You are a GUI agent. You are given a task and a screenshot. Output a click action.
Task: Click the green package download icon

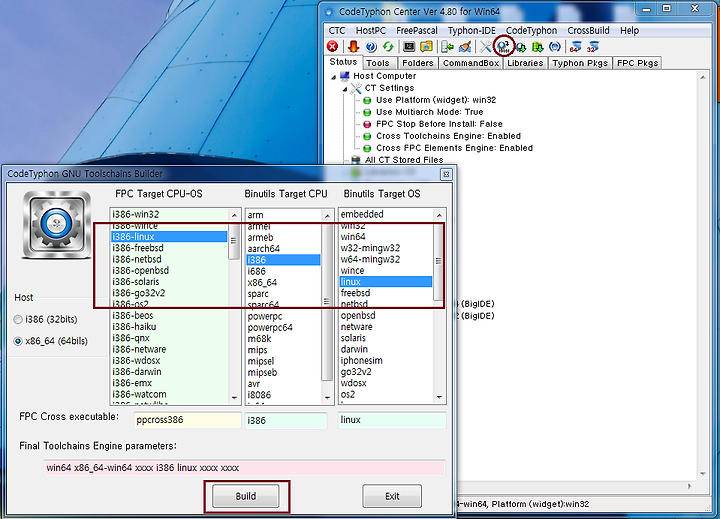537,46
